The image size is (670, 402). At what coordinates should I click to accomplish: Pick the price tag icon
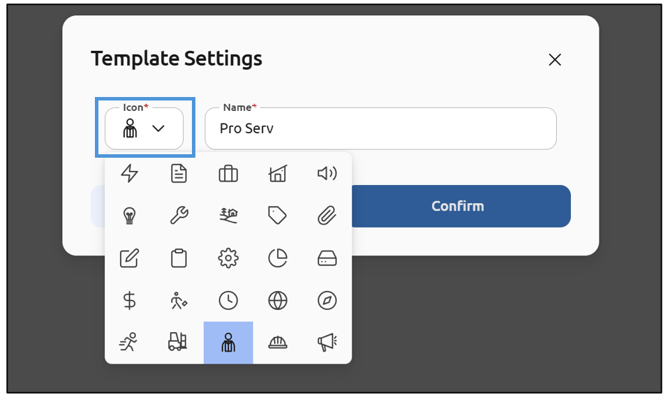pos(277,216)
